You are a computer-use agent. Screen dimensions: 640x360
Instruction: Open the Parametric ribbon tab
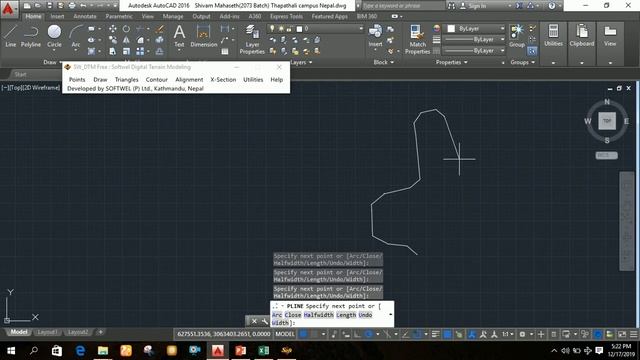pos(119,16)
